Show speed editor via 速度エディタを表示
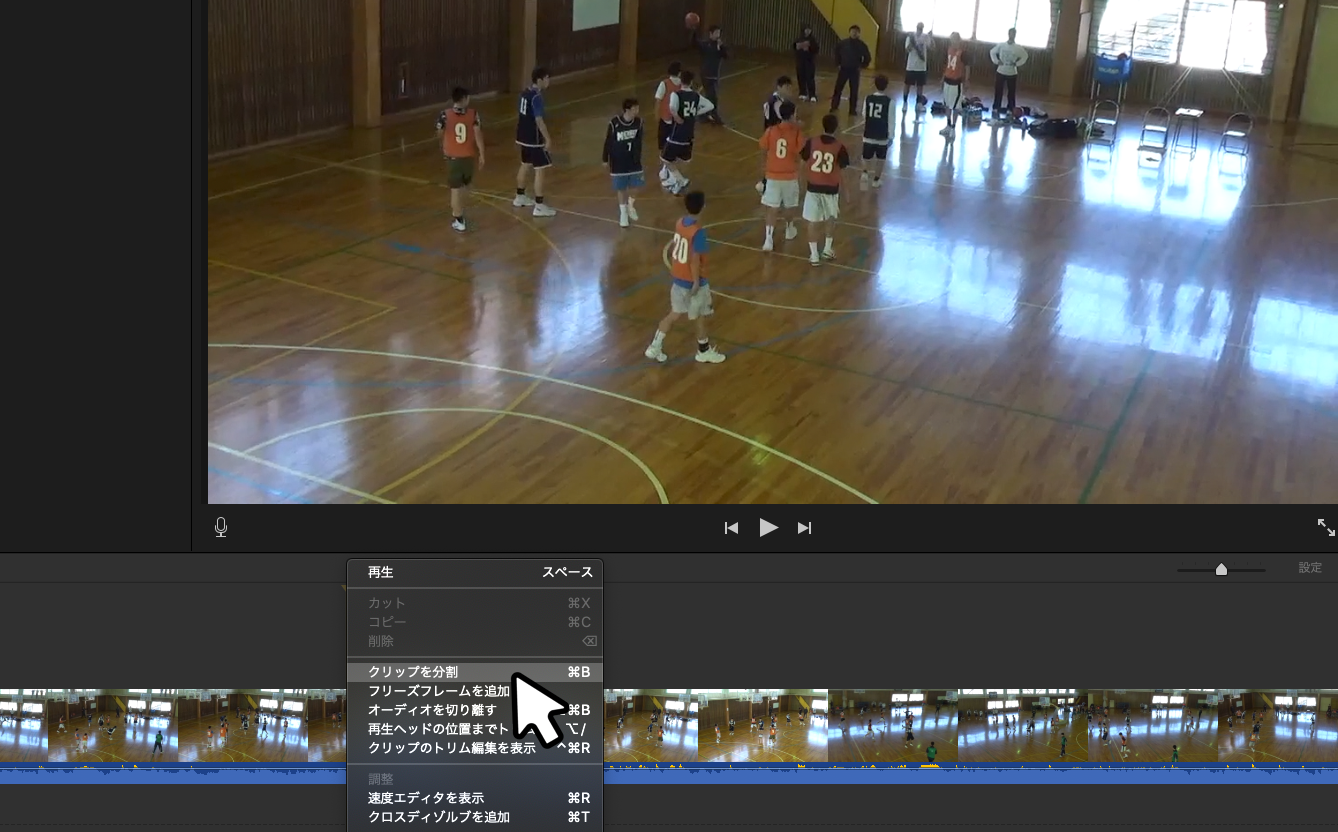1338x832 pixels. tap(425, 798)
